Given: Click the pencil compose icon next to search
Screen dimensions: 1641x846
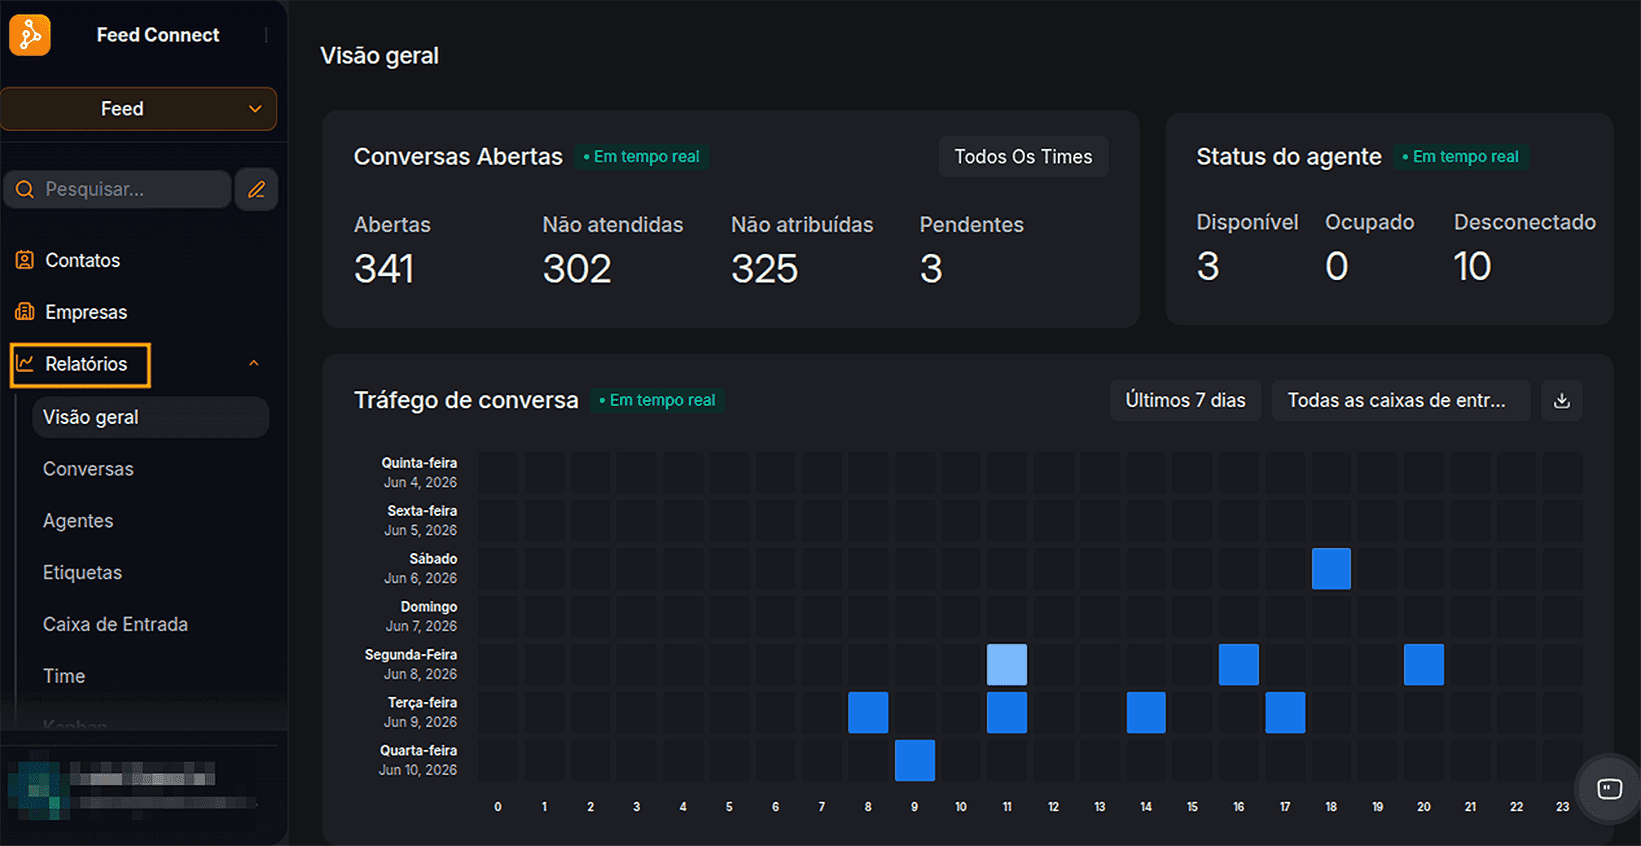Looking at the screenshot, I should click(256, 189).
